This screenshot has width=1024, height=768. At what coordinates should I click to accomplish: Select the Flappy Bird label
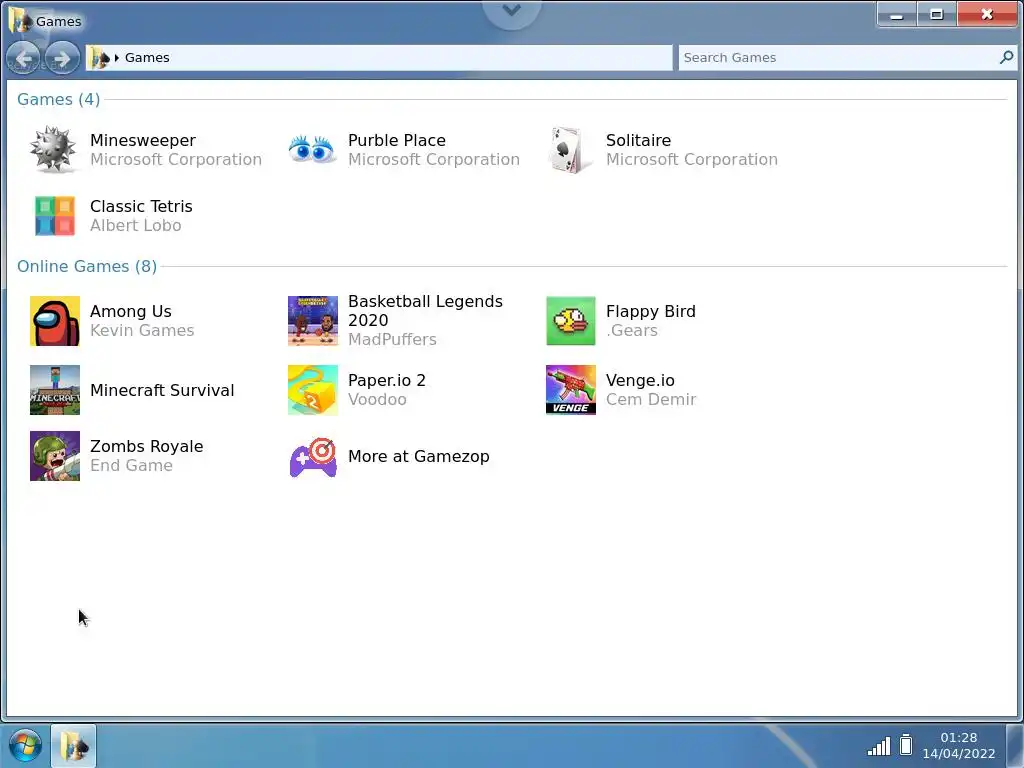pyautogui.click(x=651, y=312)
